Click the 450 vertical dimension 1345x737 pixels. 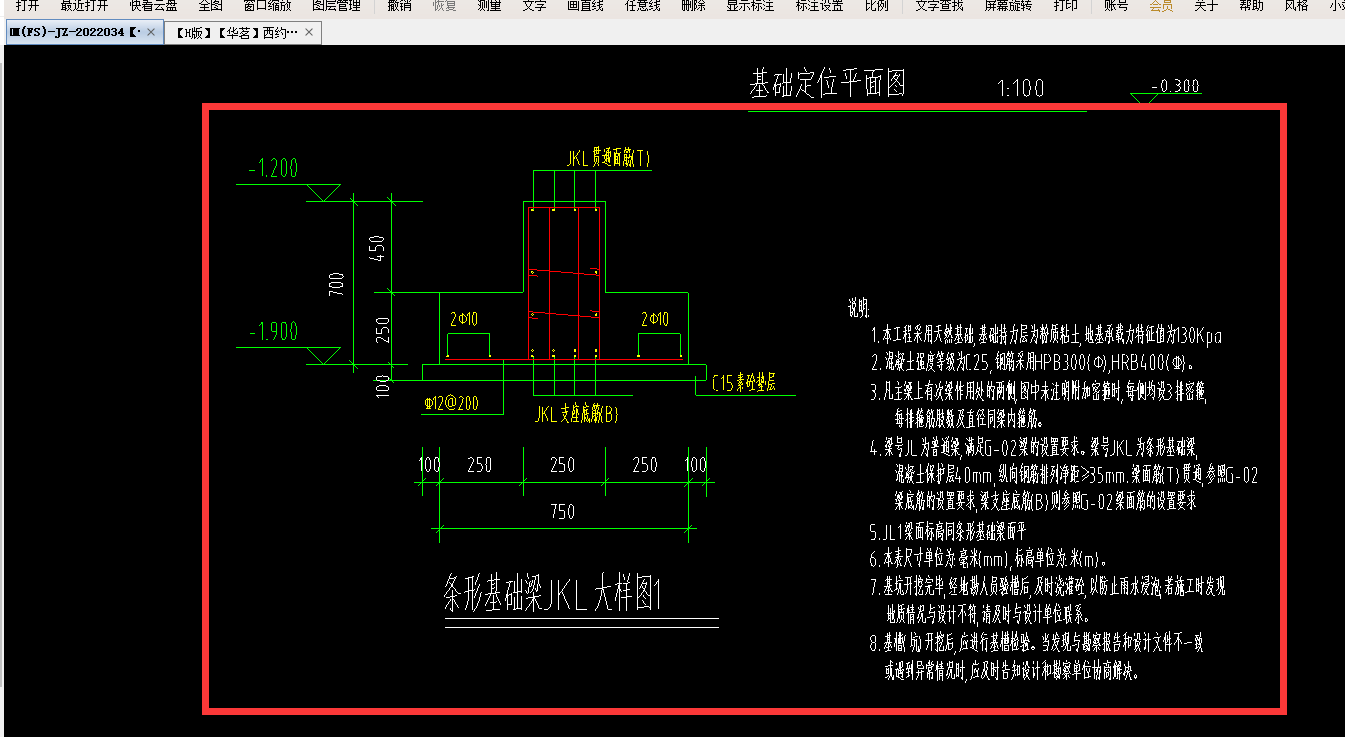pyautogui.click(x=377, y=247)
